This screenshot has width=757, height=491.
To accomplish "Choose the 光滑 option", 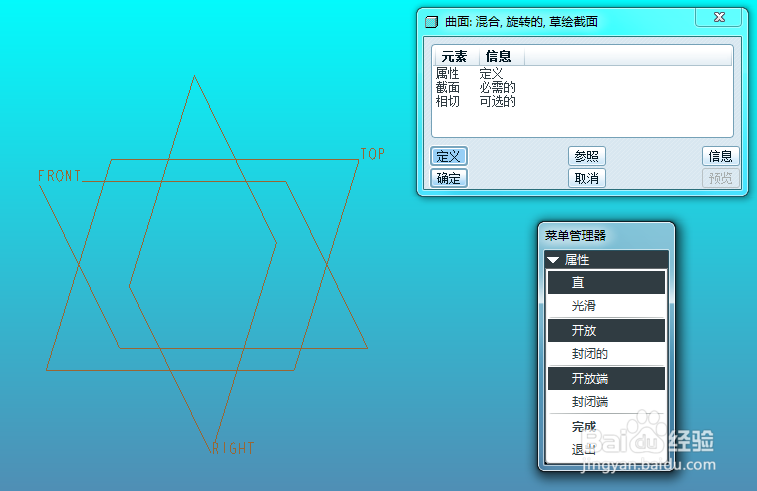I will [x=606, y=306].
